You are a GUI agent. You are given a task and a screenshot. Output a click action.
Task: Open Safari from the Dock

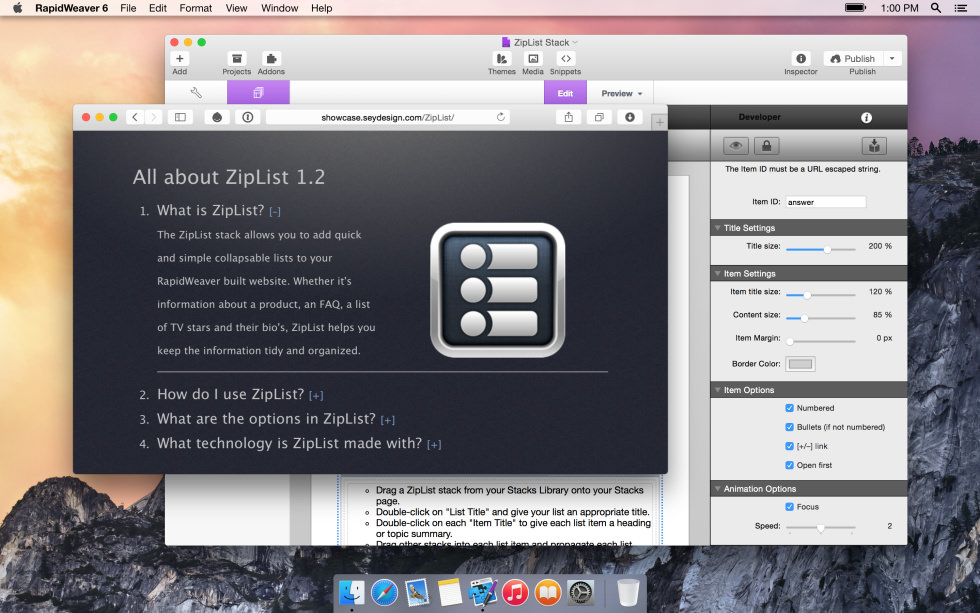point(384,592)
